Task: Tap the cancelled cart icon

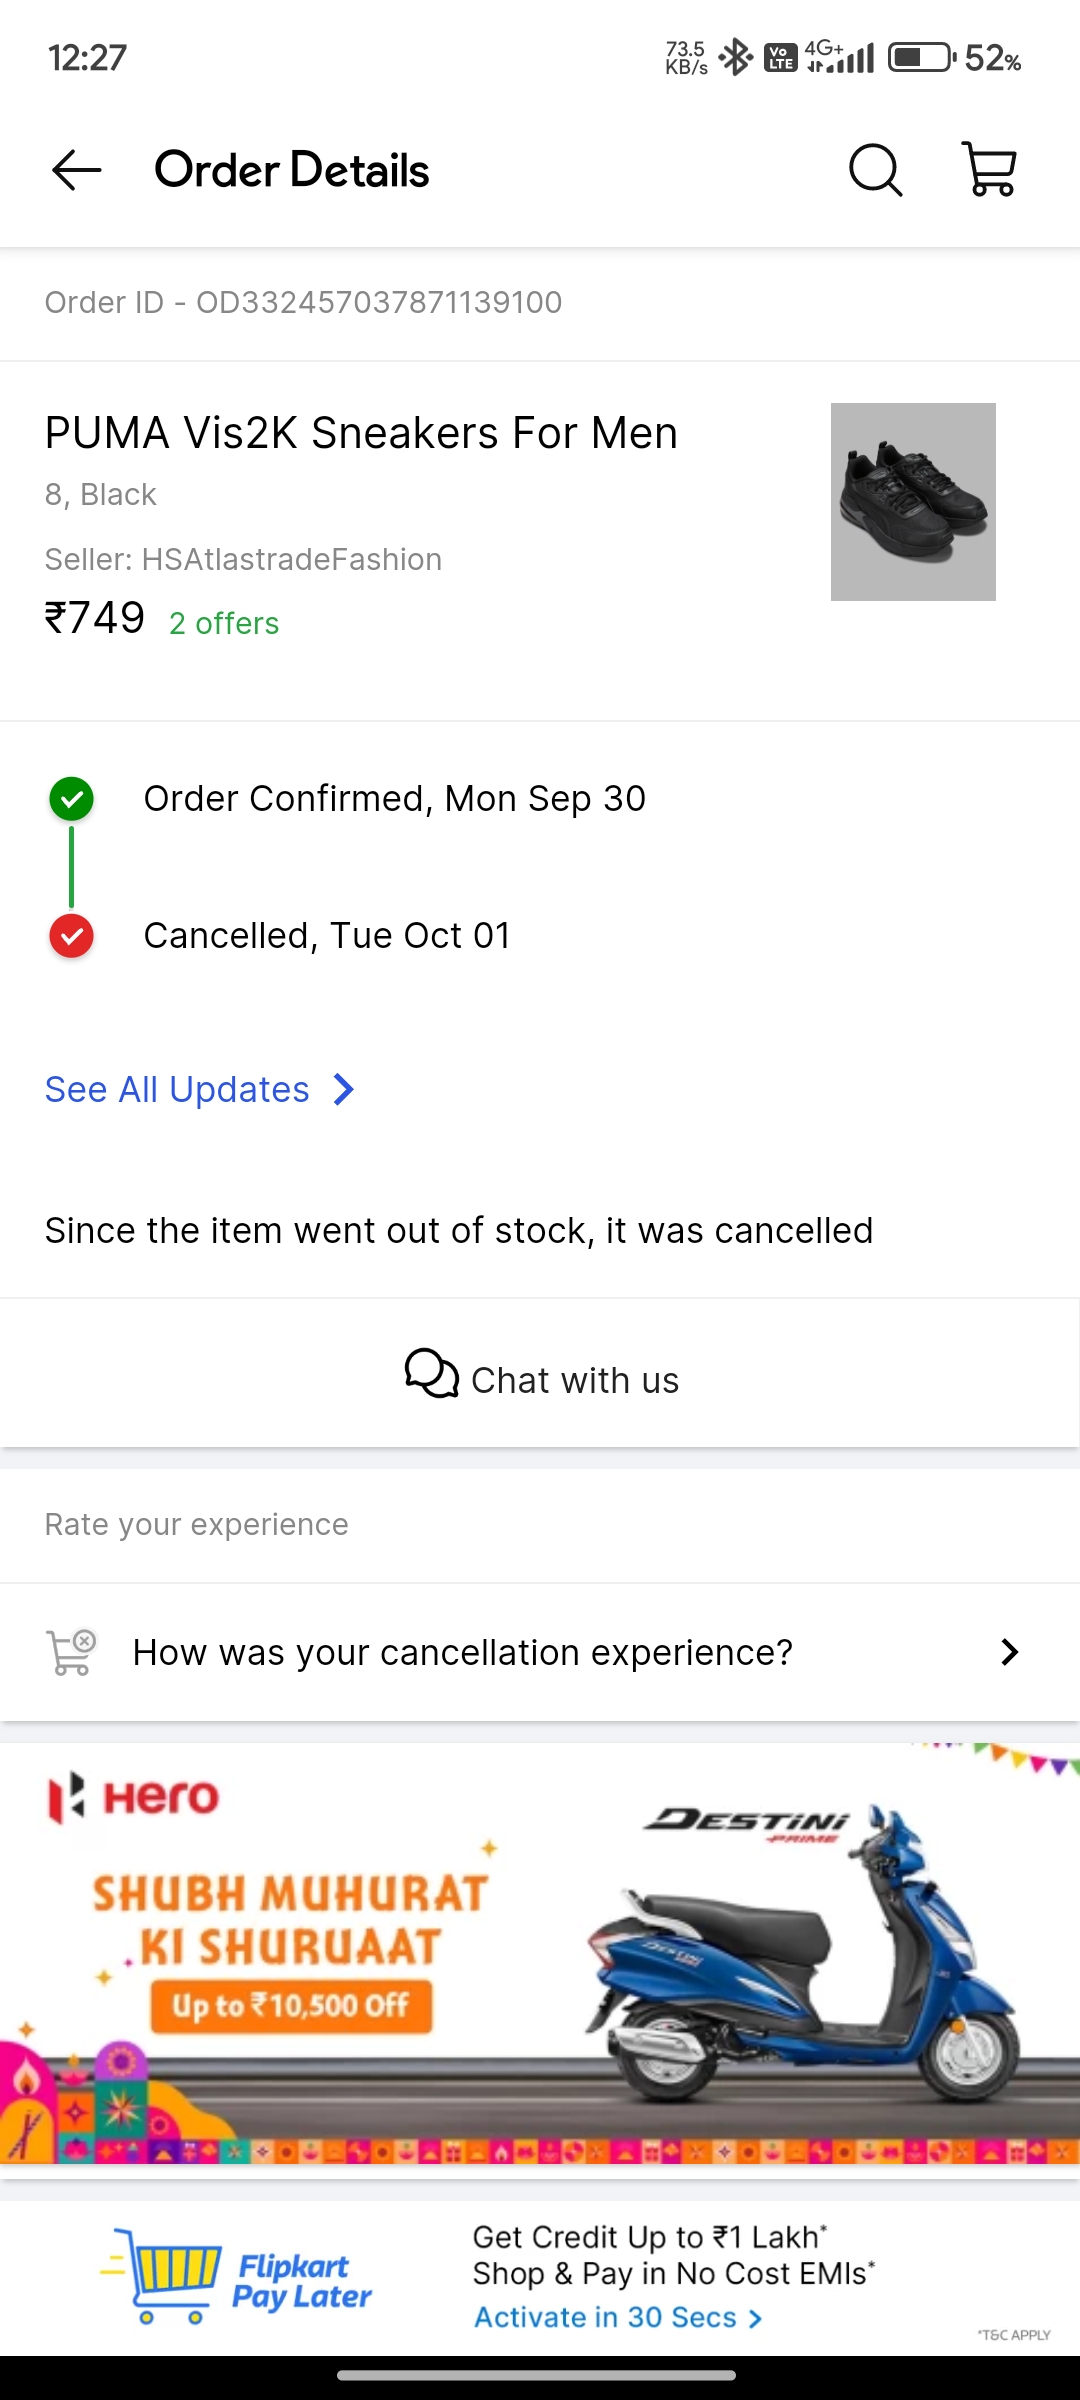Action: (71, 1652)
